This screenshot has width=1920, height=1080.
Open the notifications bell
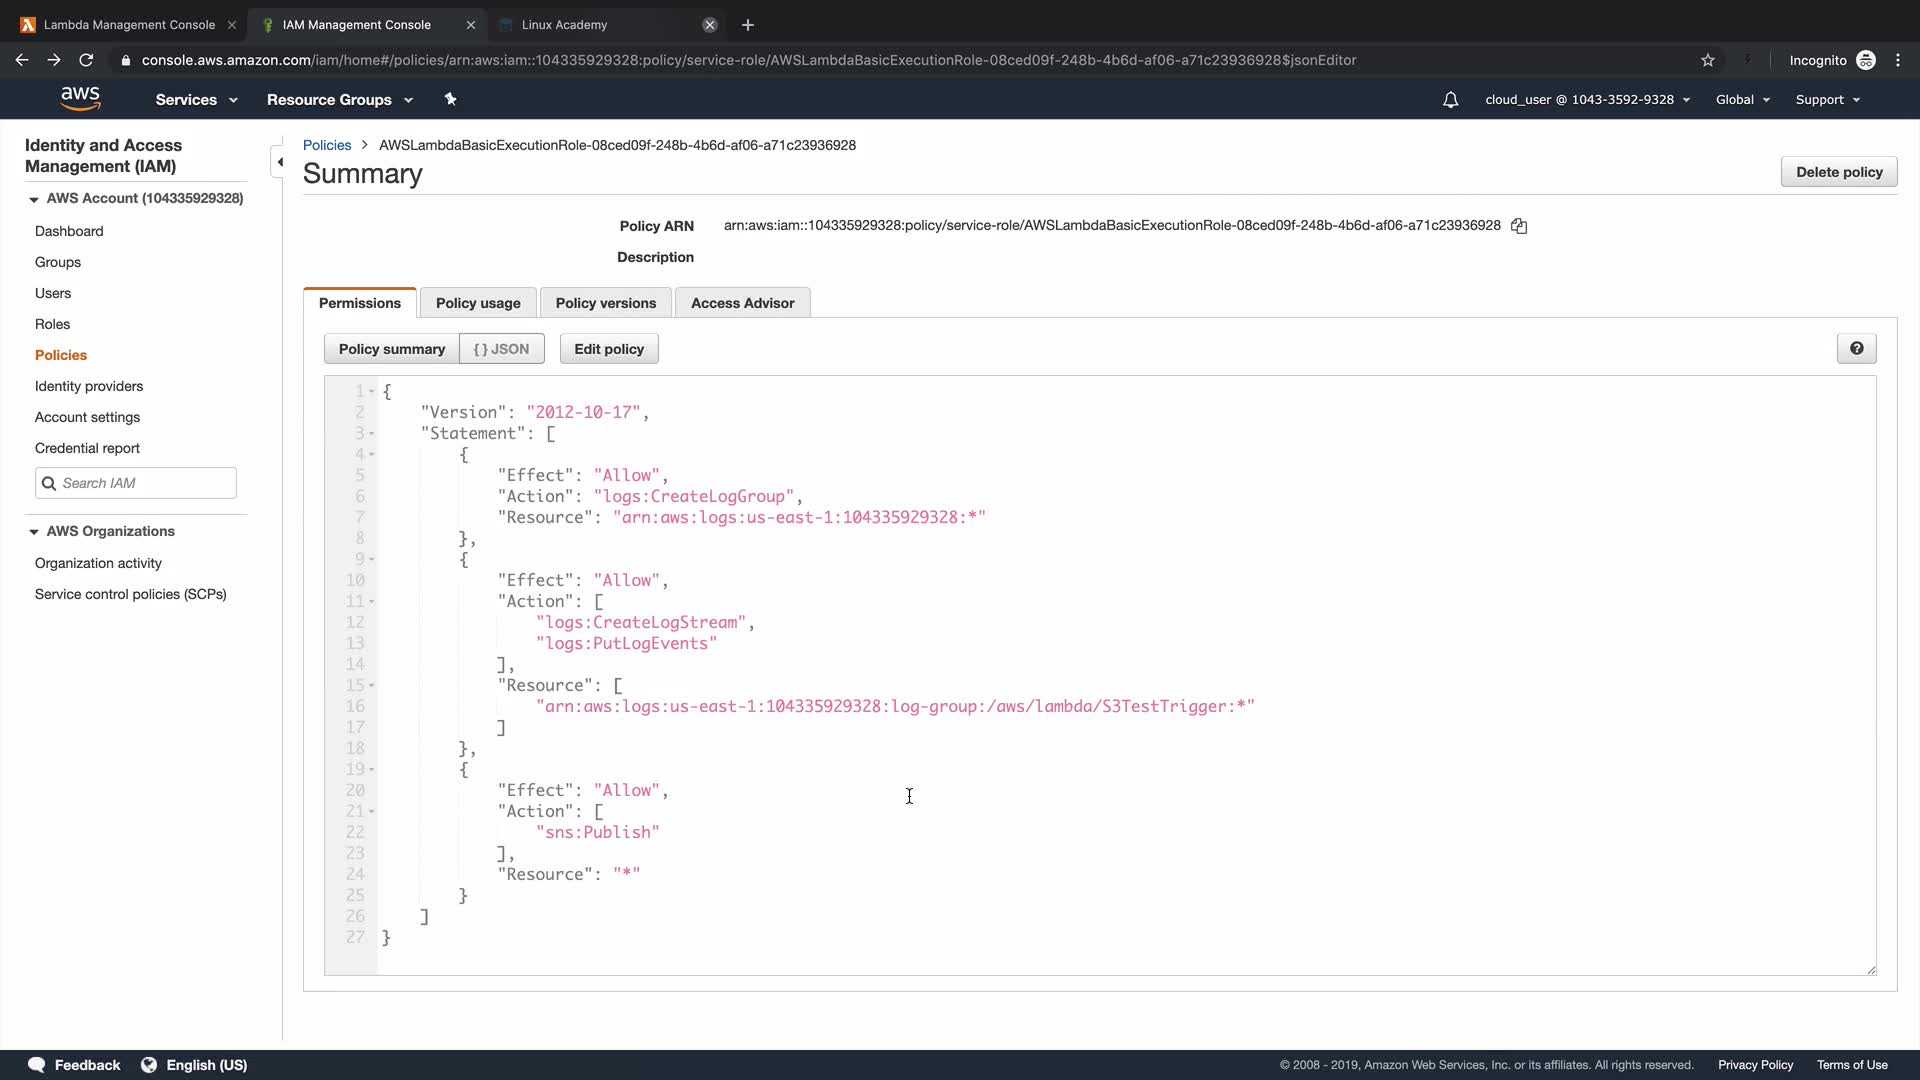point(1450,100)
